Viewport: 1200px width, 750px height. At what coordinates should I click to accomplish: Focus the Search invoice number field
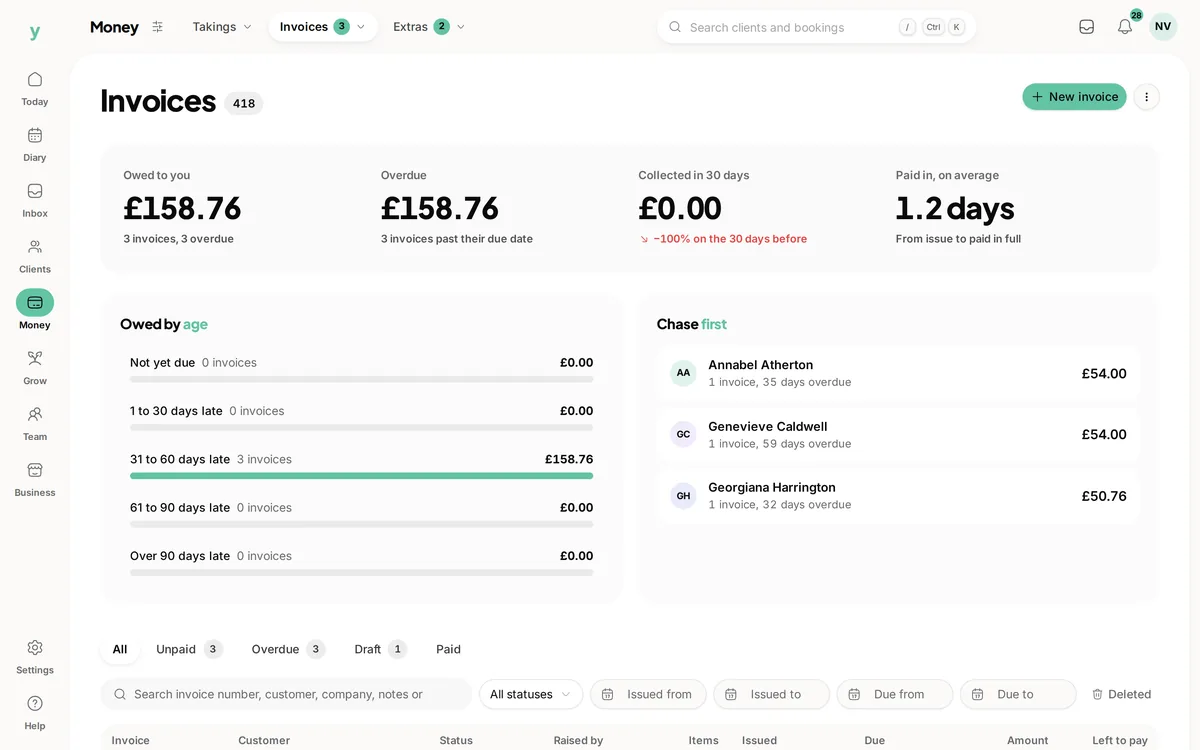285,694
